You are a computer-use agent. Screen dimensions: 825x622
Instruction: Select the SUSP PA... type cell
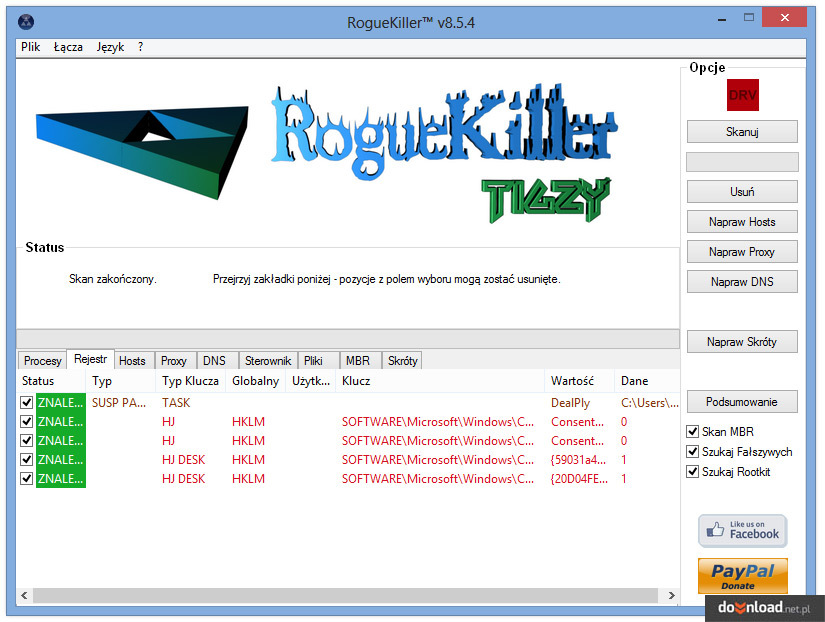pyautogui.click(x=119, y=403)
